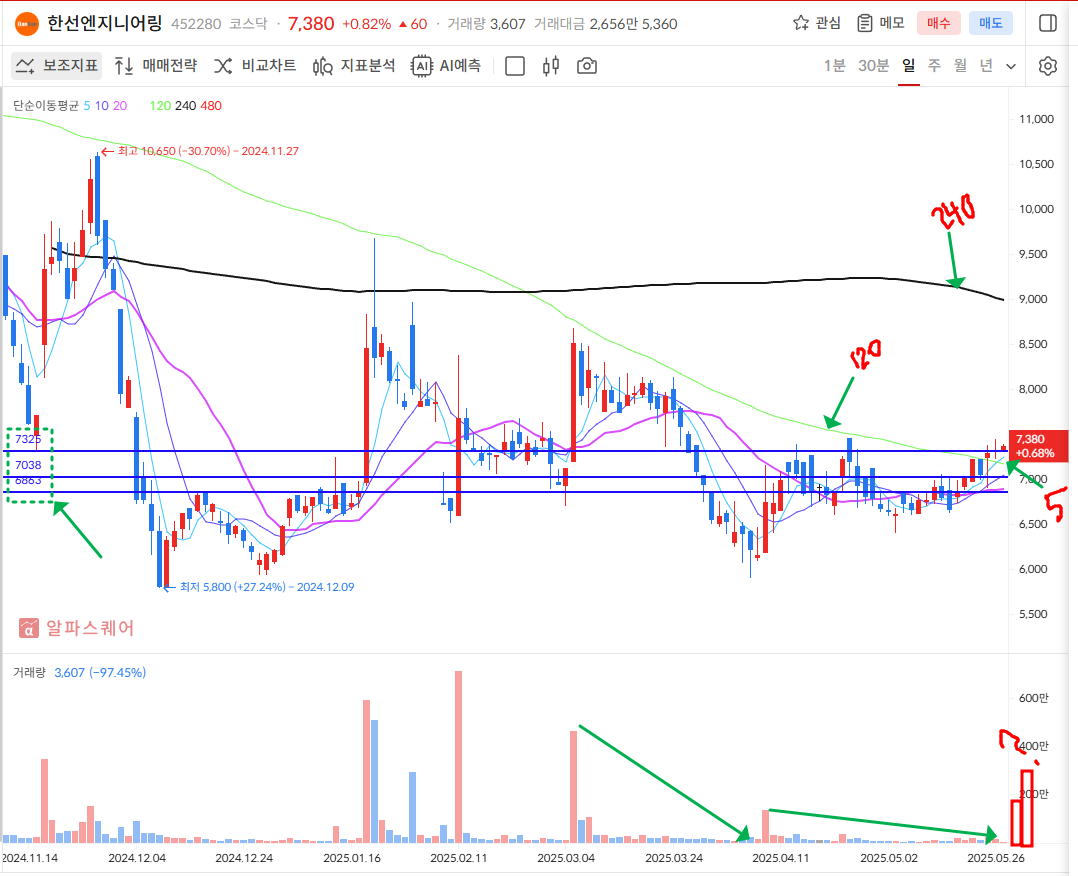Screen dimensions: 1078x876
Task: Add stock to 관심 watchlist star
Action: (x=817, y=23)
